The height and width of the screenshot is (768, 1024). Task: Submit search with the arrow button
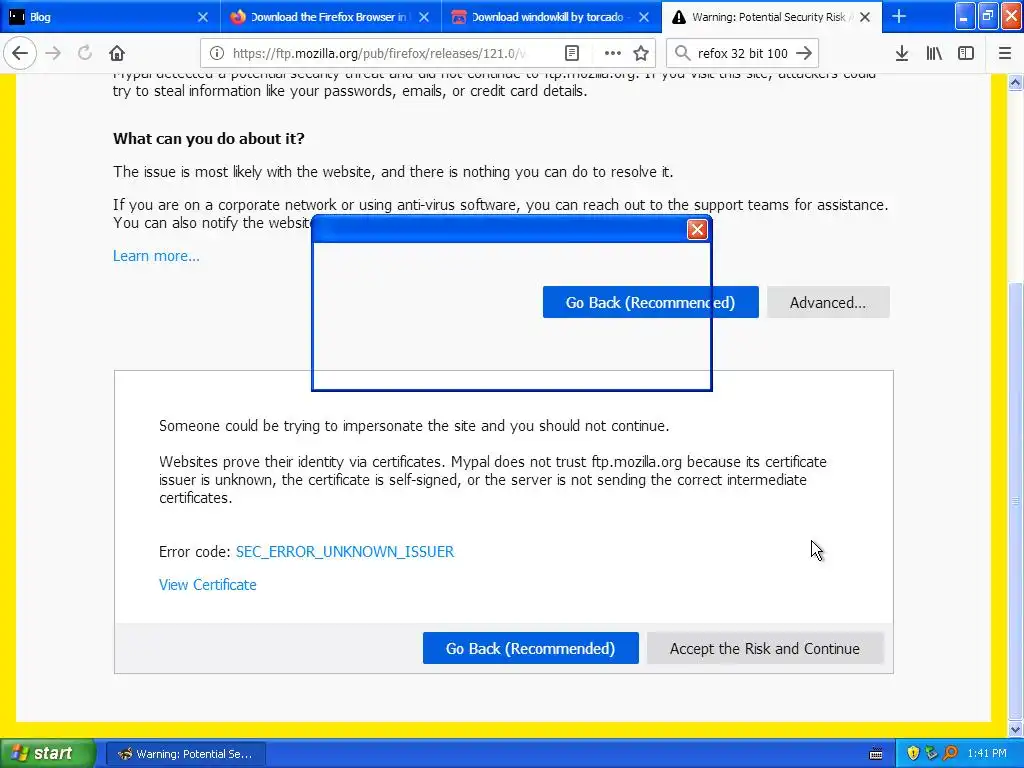tap(805, 53)
